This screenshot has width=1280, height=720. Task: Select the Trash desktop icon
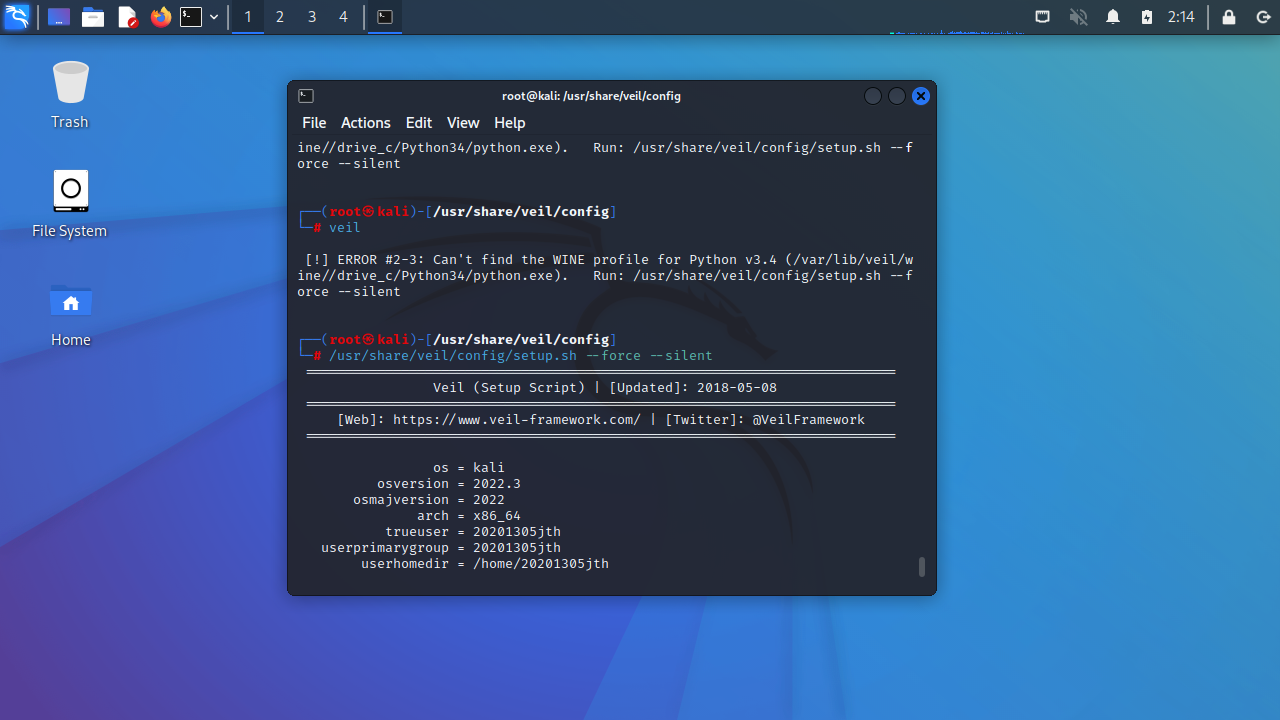tap(70, 95)
